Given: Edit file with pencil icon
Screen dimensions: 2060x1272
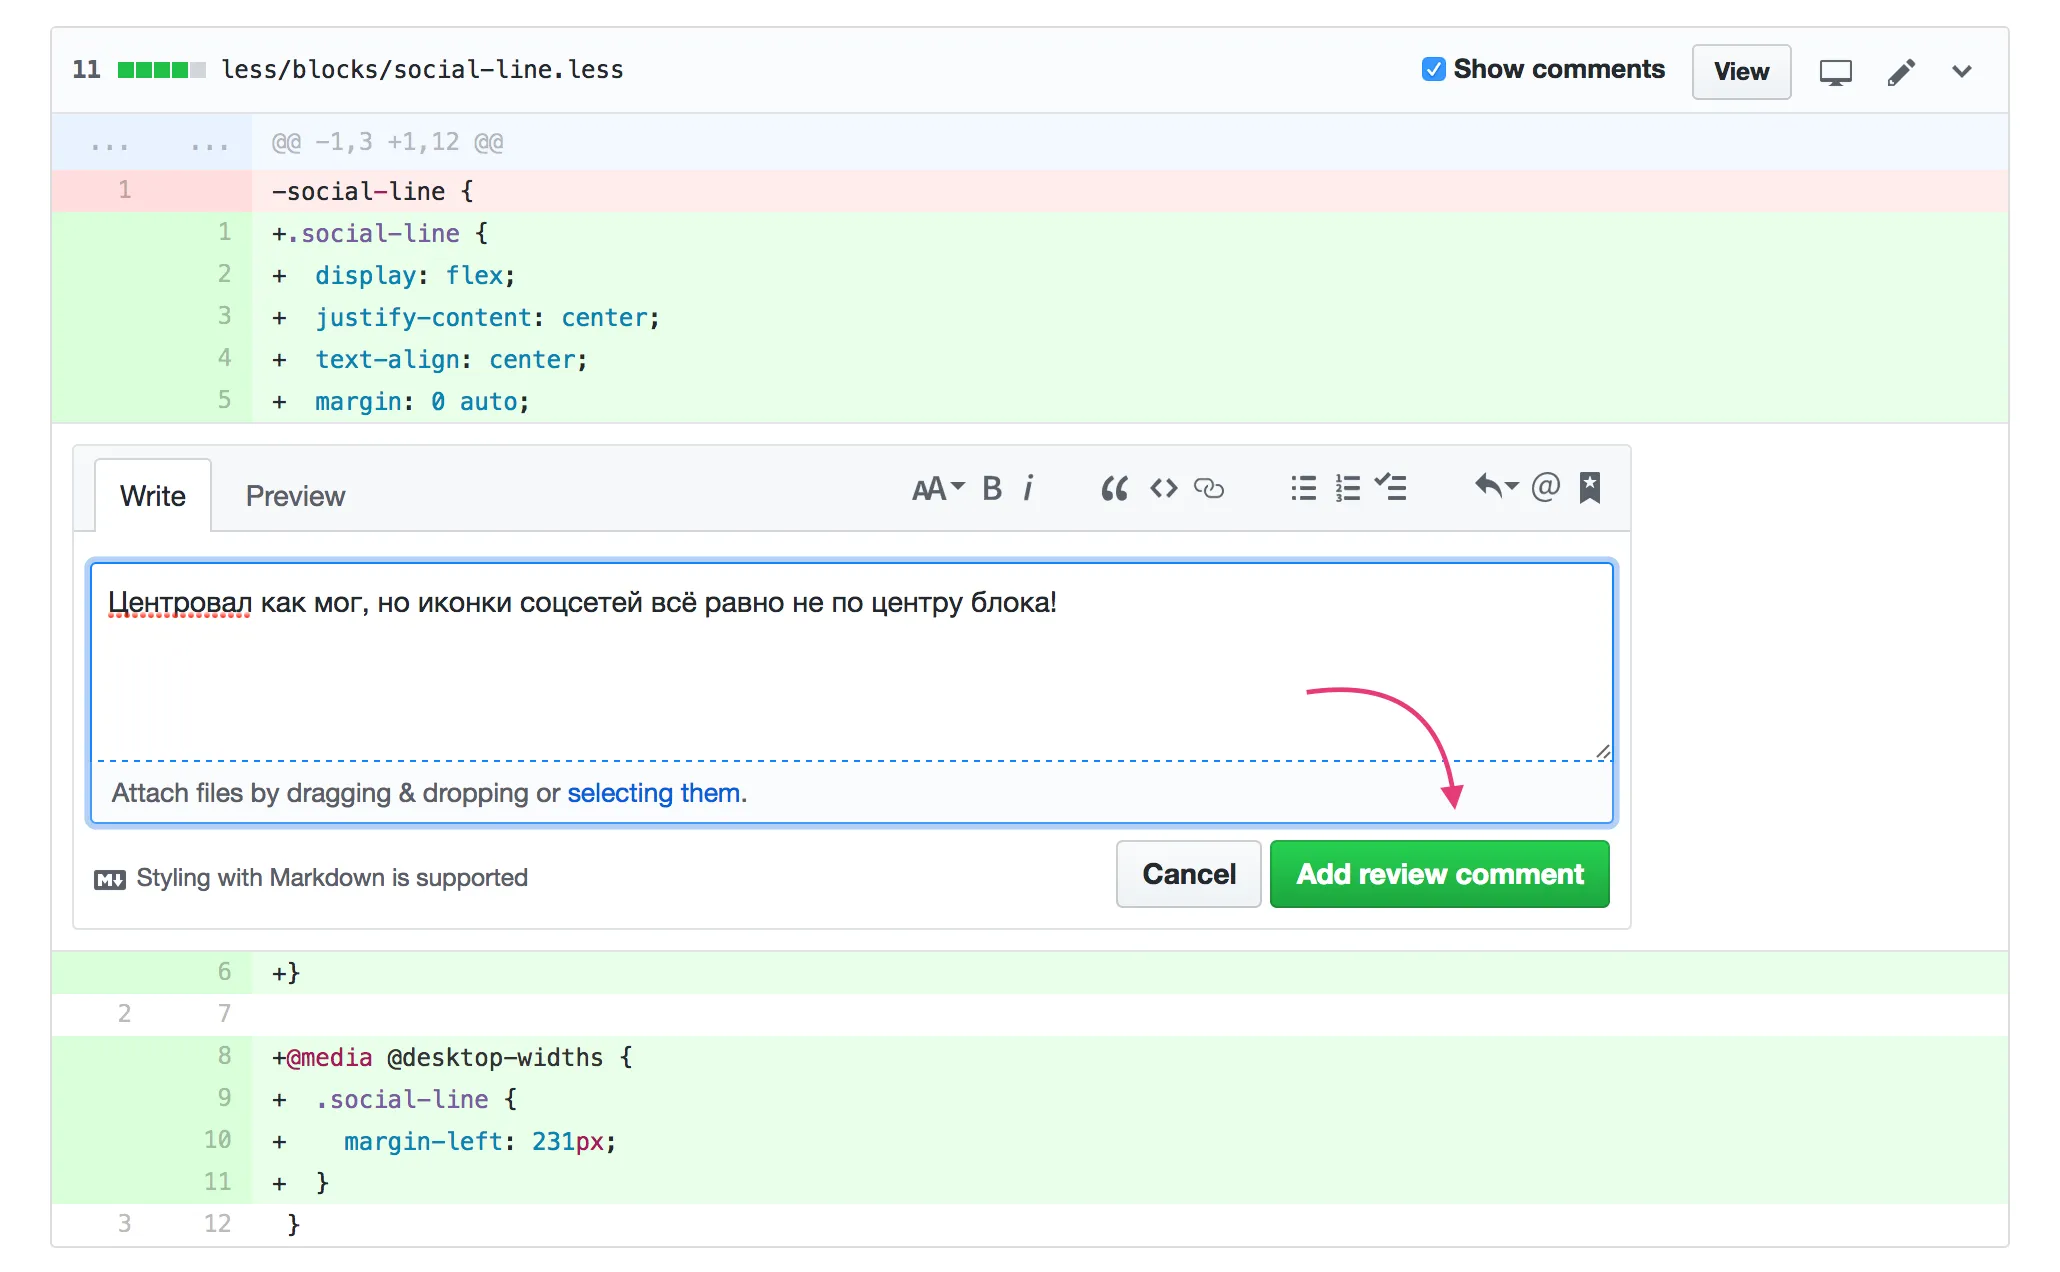Looking at the screenshot, I should tap(1901, 72).
